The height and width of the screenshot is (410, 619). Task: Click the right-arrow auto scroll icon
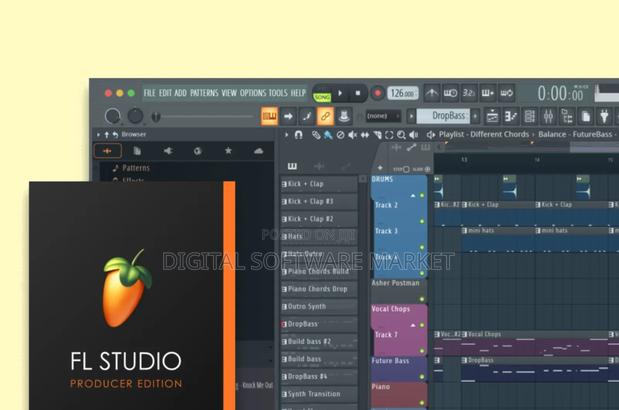tap(288, 116)
